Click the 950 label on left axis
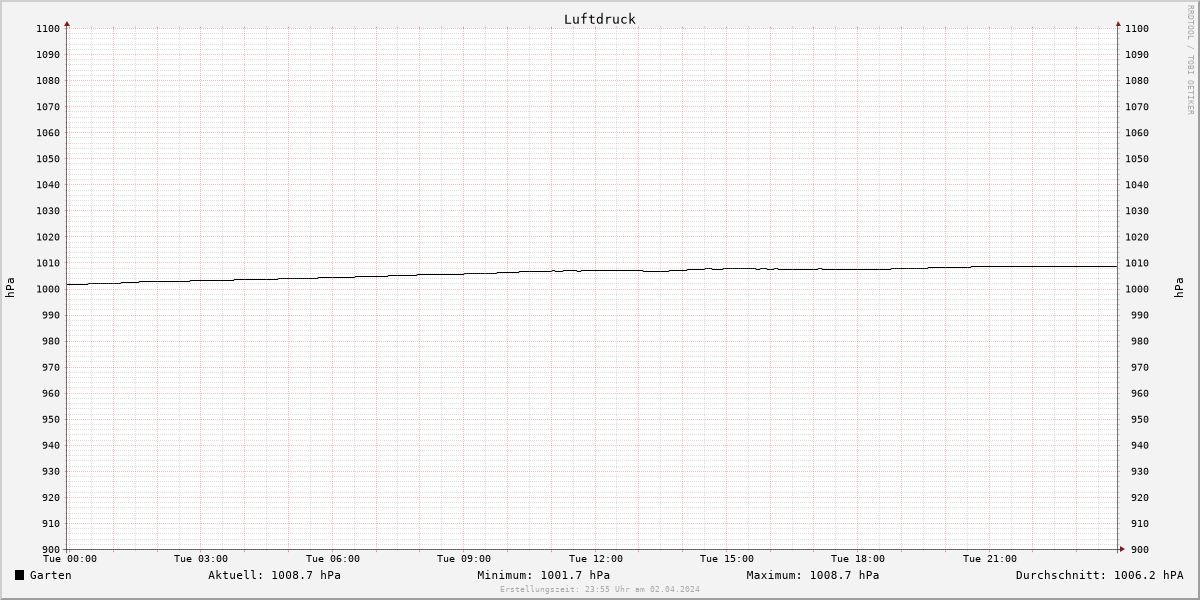This screenshot has height=600, width=1200. pos(51,420)
